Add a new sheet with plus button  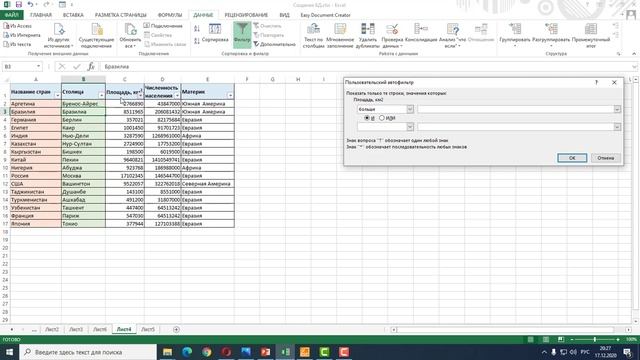pos(176,329)
